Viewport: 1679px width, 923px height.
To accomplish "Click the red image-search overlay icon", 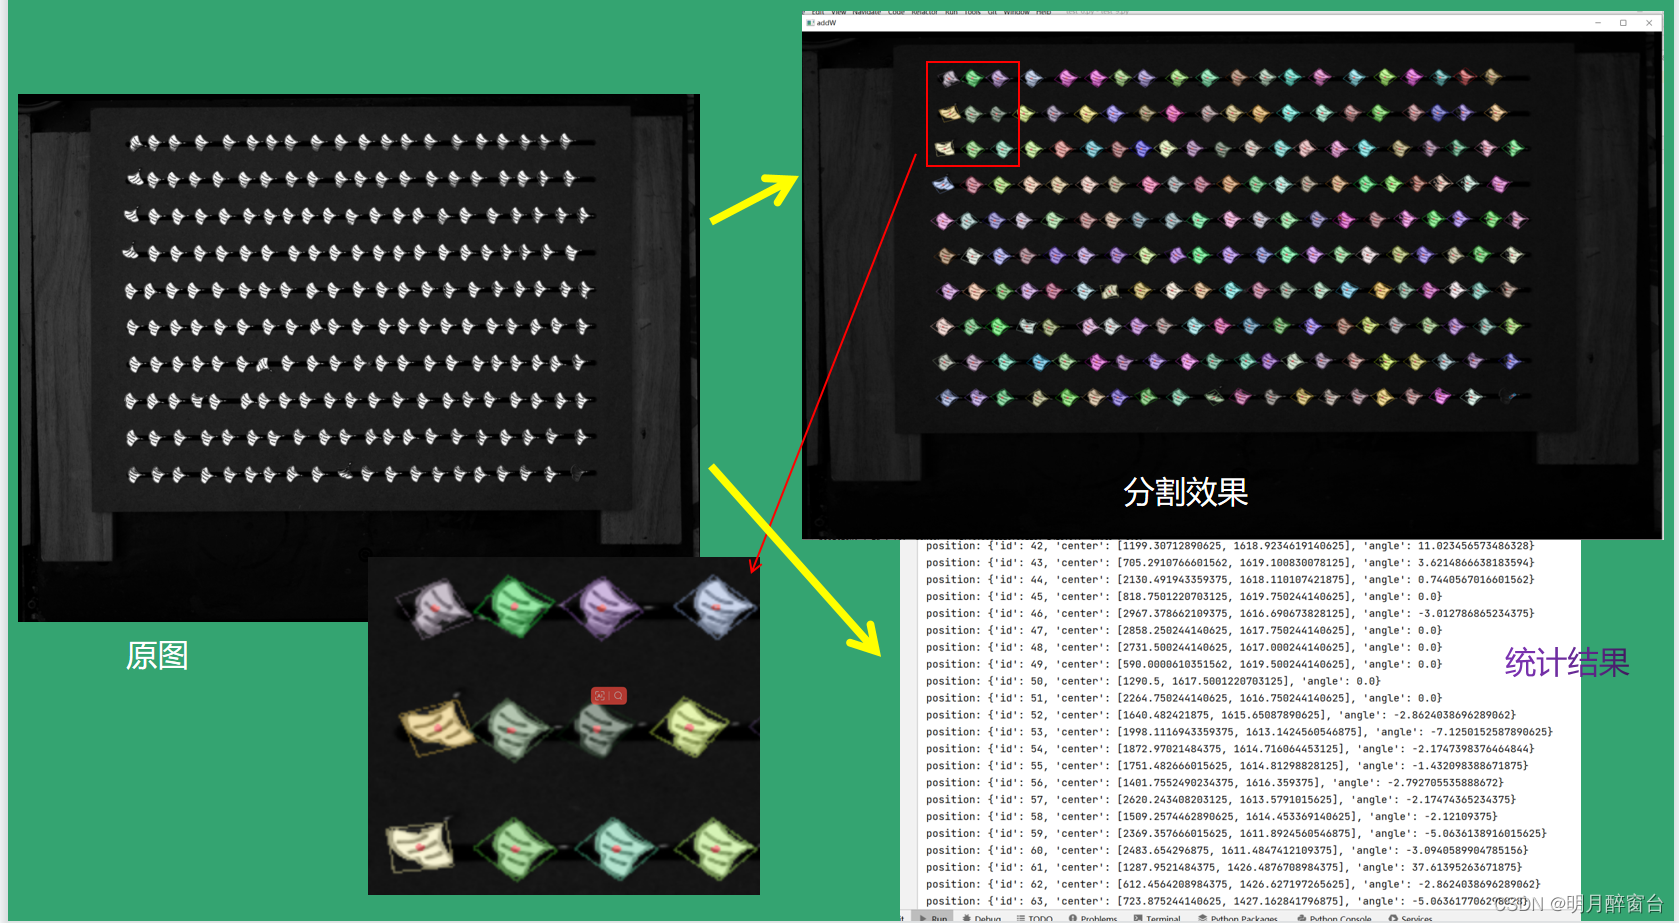I will point(609,695).
